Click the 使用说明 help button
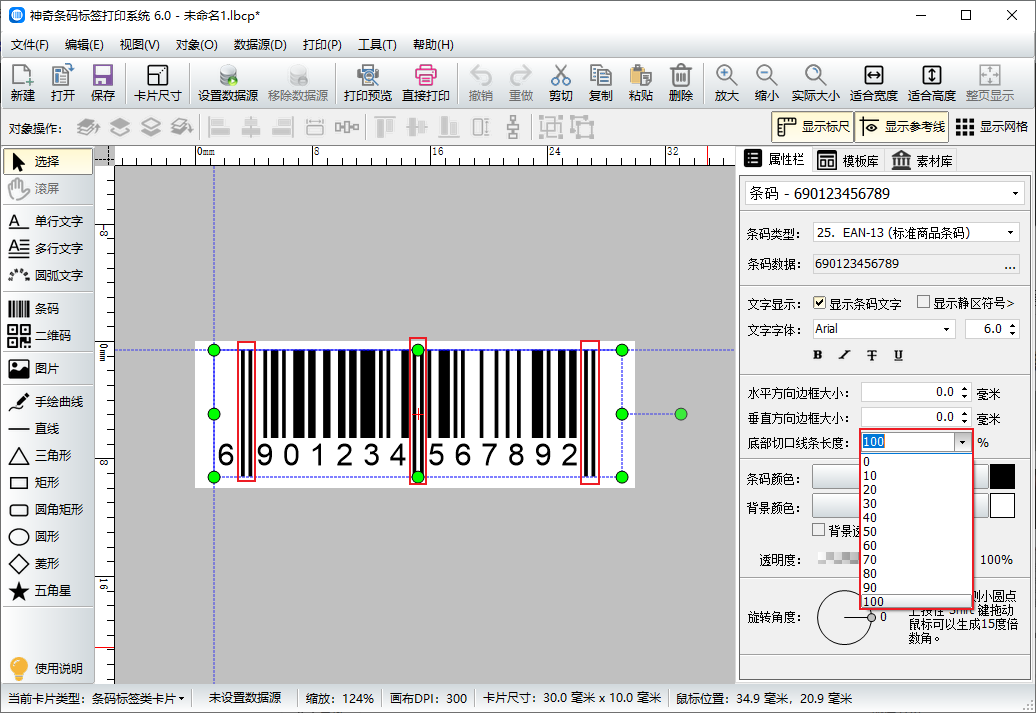Screen dimensions: 1036x713 coord(47,668)
